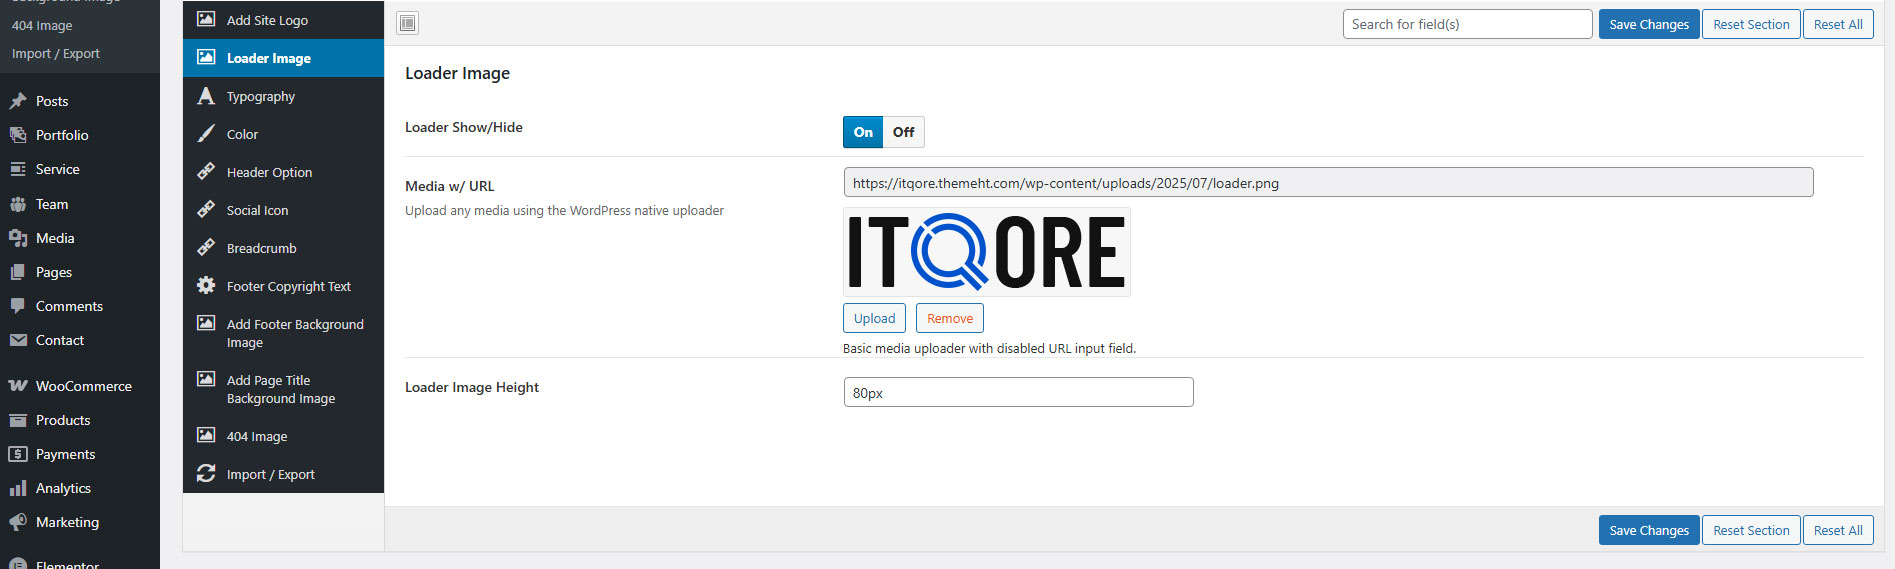The width and height of the screenshot is (1895, 569).
Task: Select the Breadcrumb settings tab
Action: pos(261,248)
